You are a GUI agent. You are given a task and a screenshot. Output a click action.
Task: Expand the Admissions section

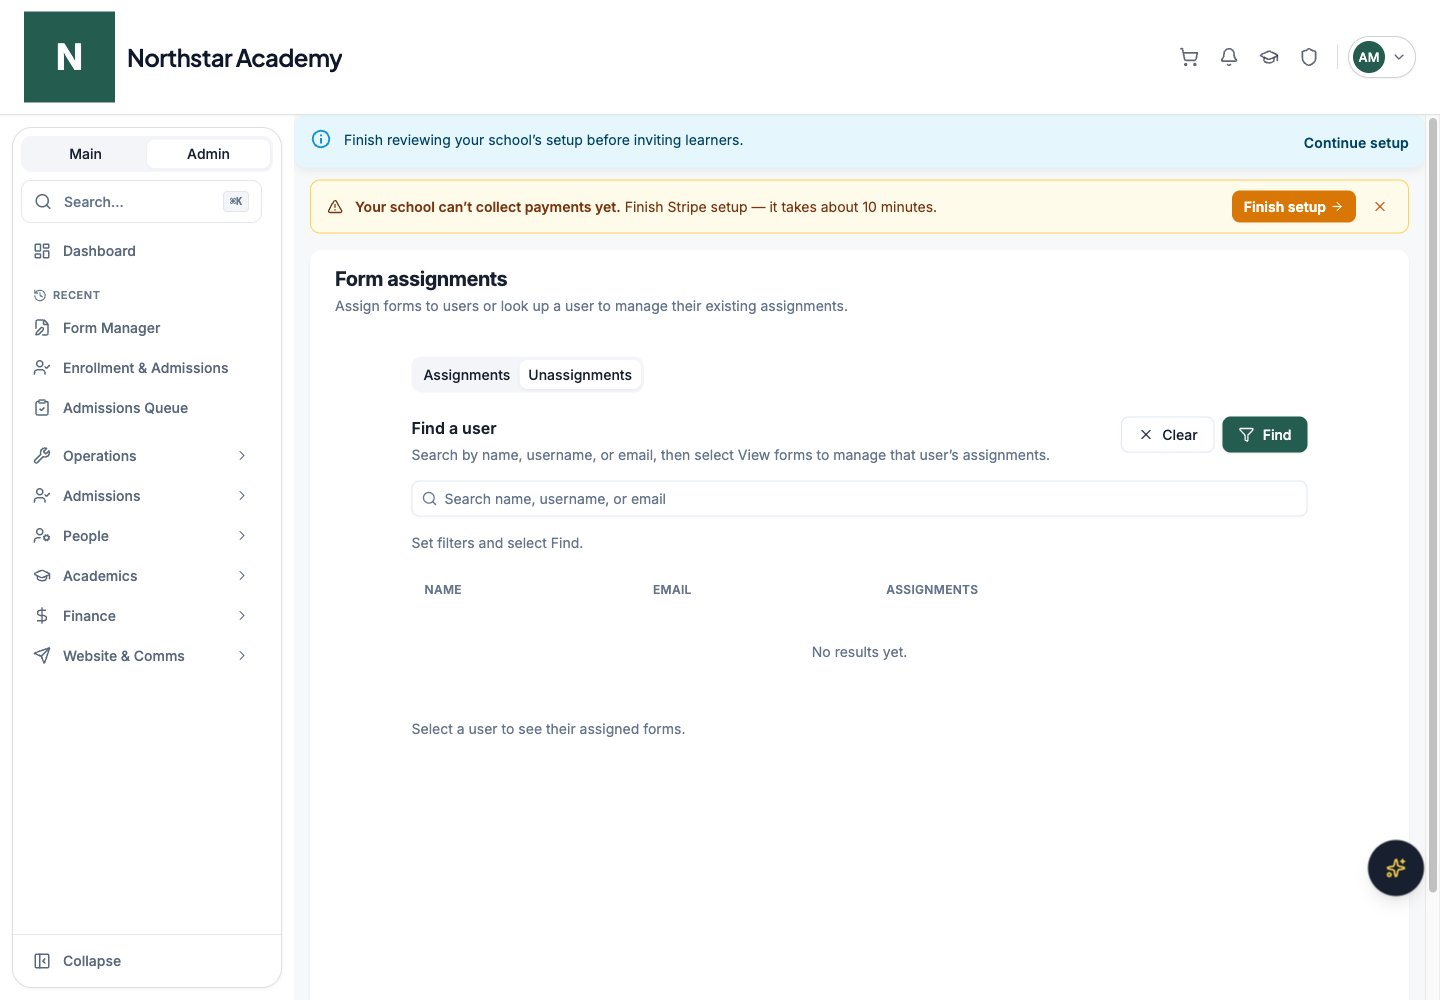(141, 496)
